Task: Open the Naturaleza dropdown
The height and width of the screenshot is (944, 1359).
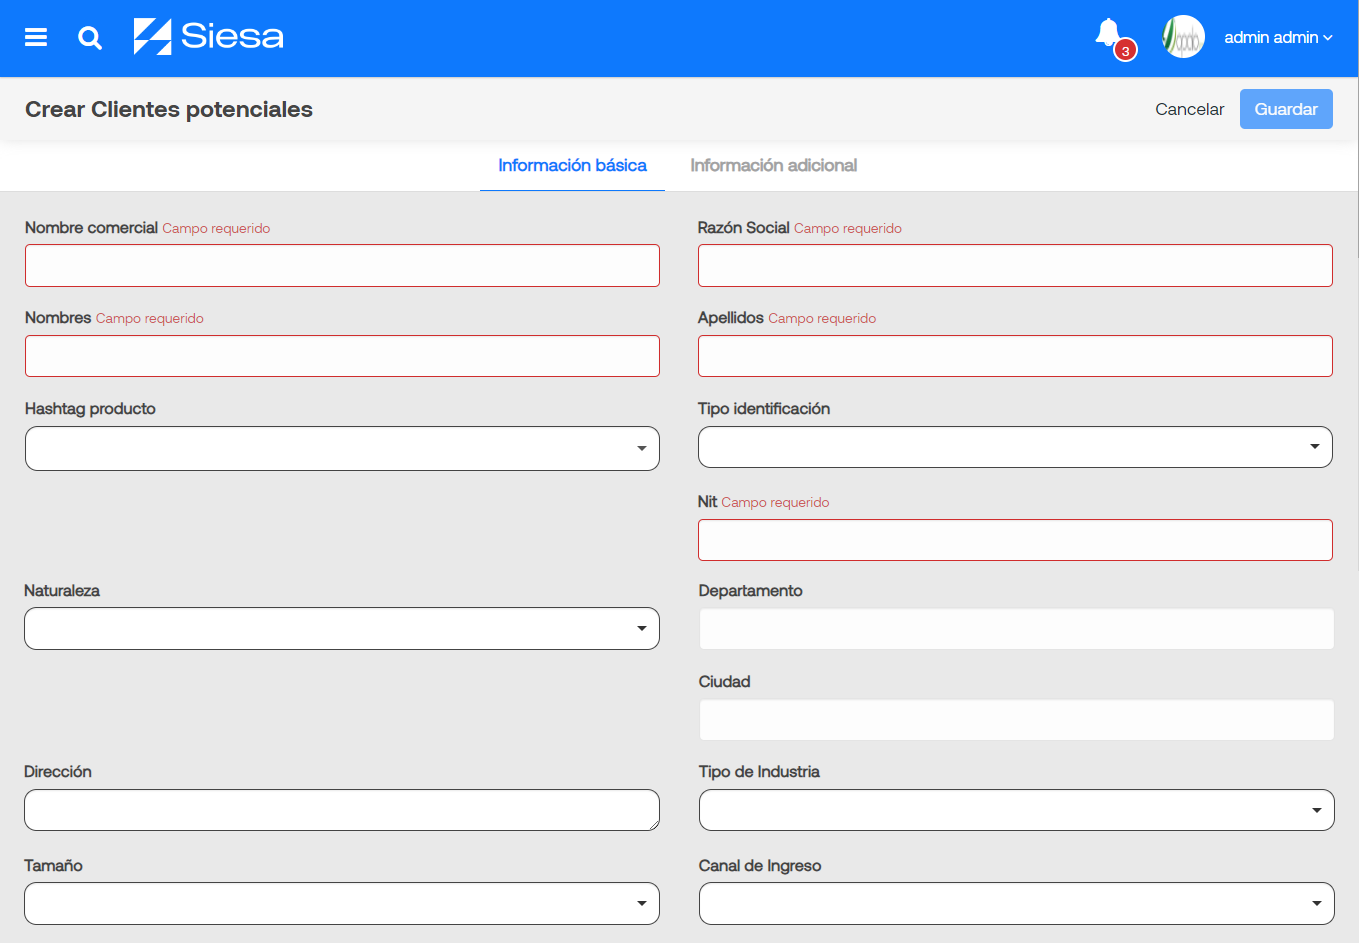Action: 342,629
